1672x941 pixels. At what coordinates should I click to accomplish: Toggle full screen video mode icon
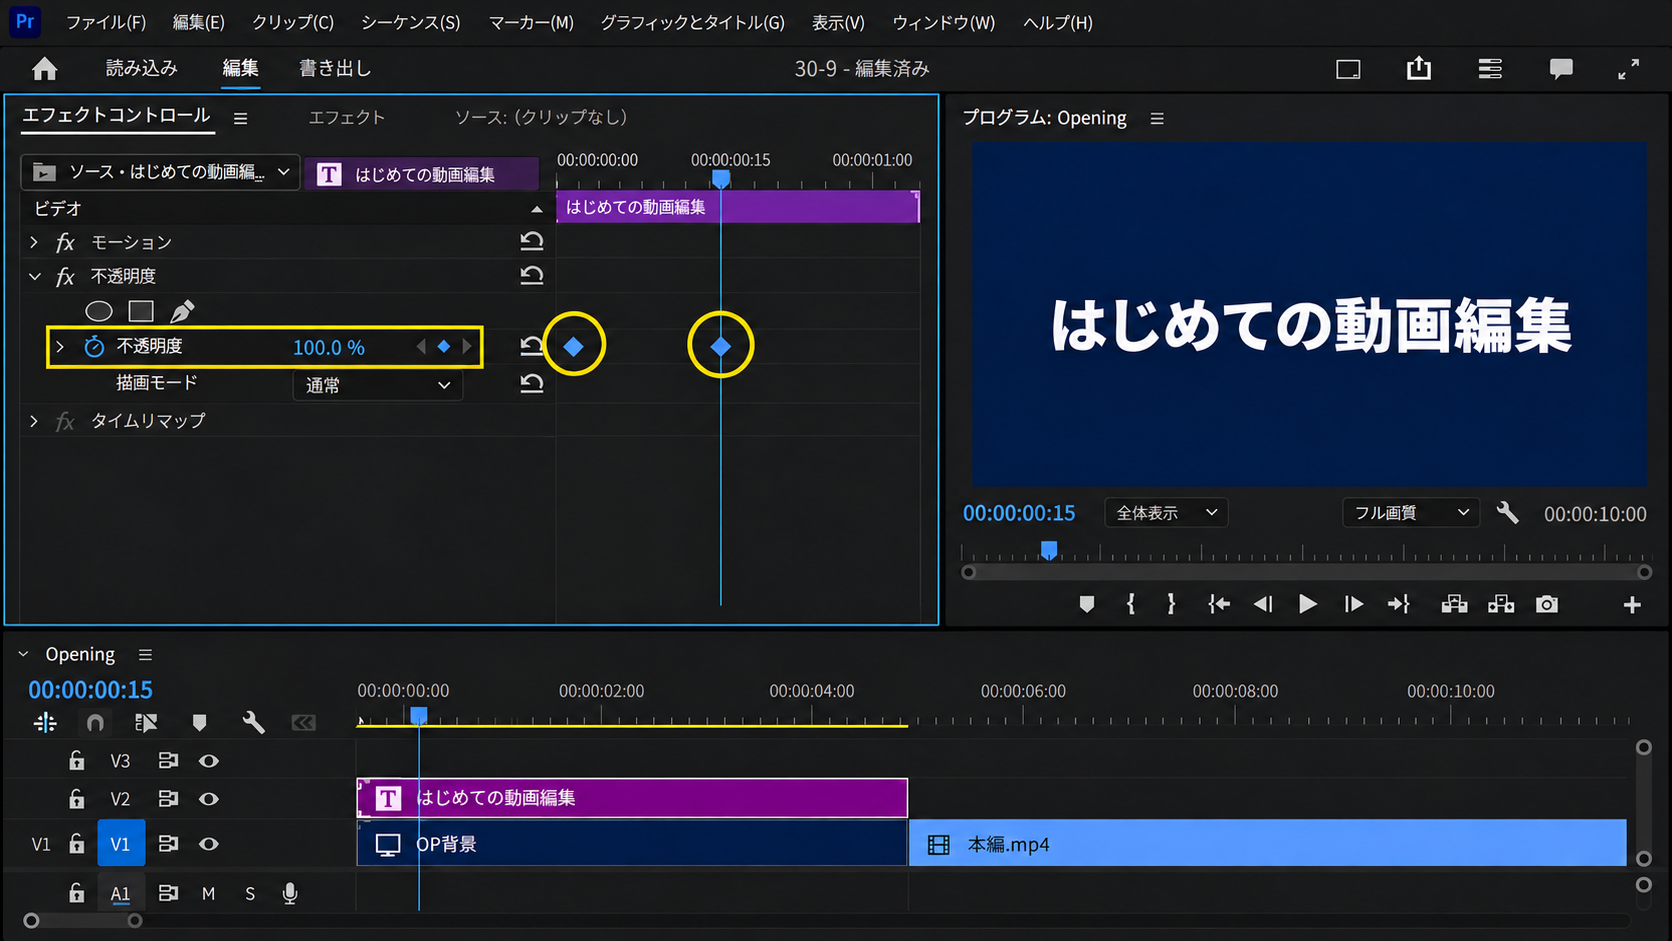1628,69
